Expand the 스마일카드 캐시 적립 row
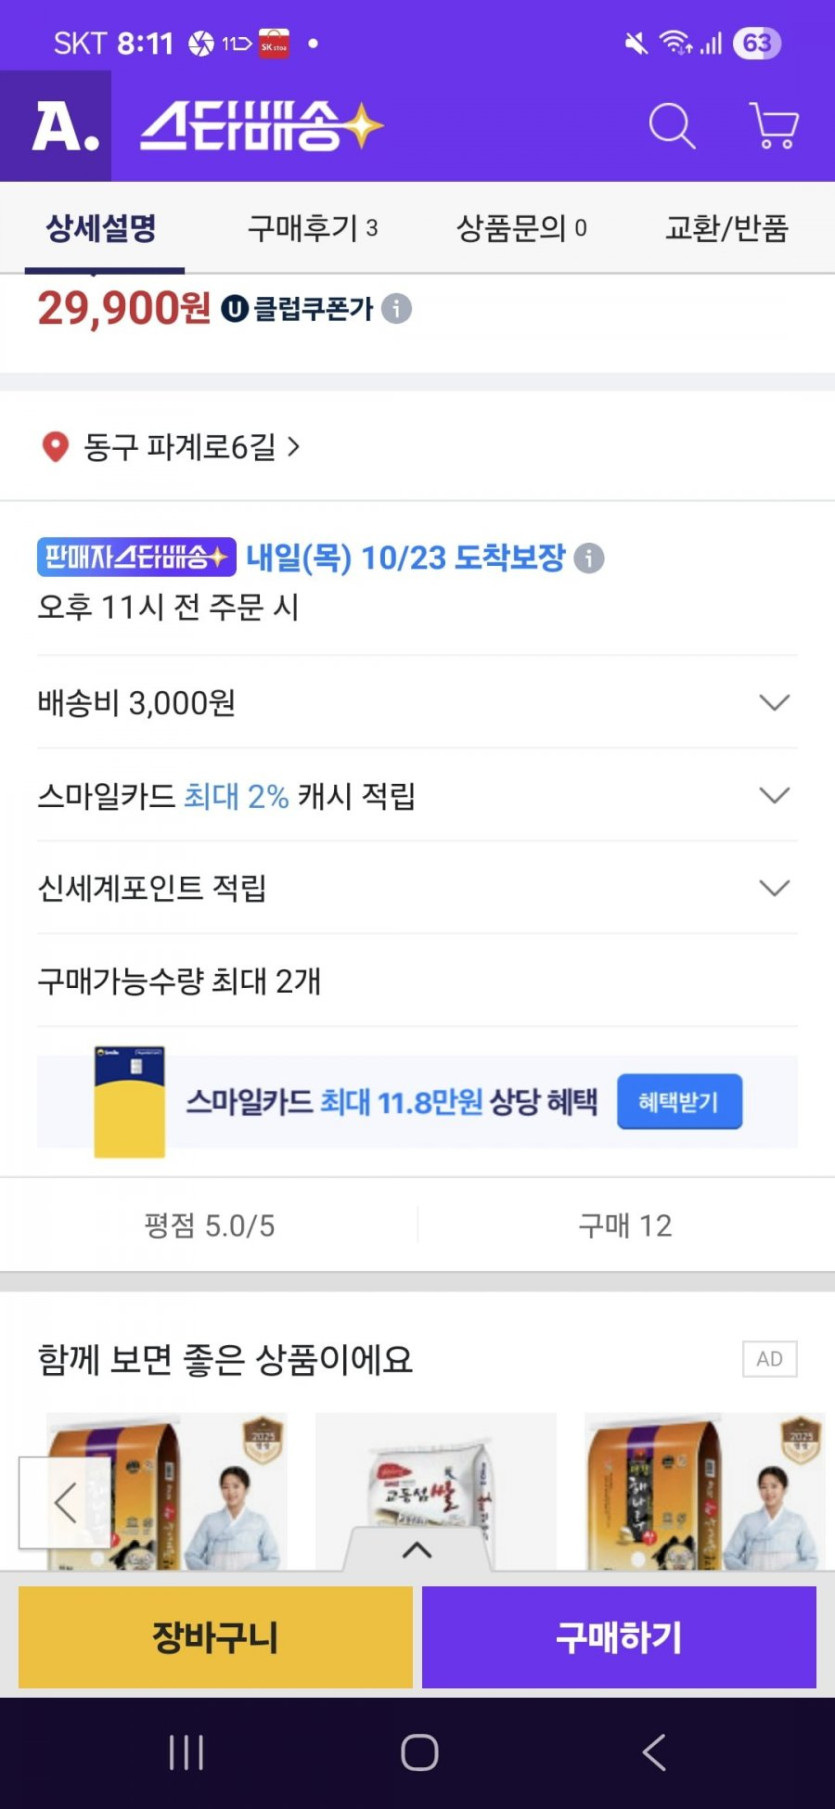 point(774,796)
